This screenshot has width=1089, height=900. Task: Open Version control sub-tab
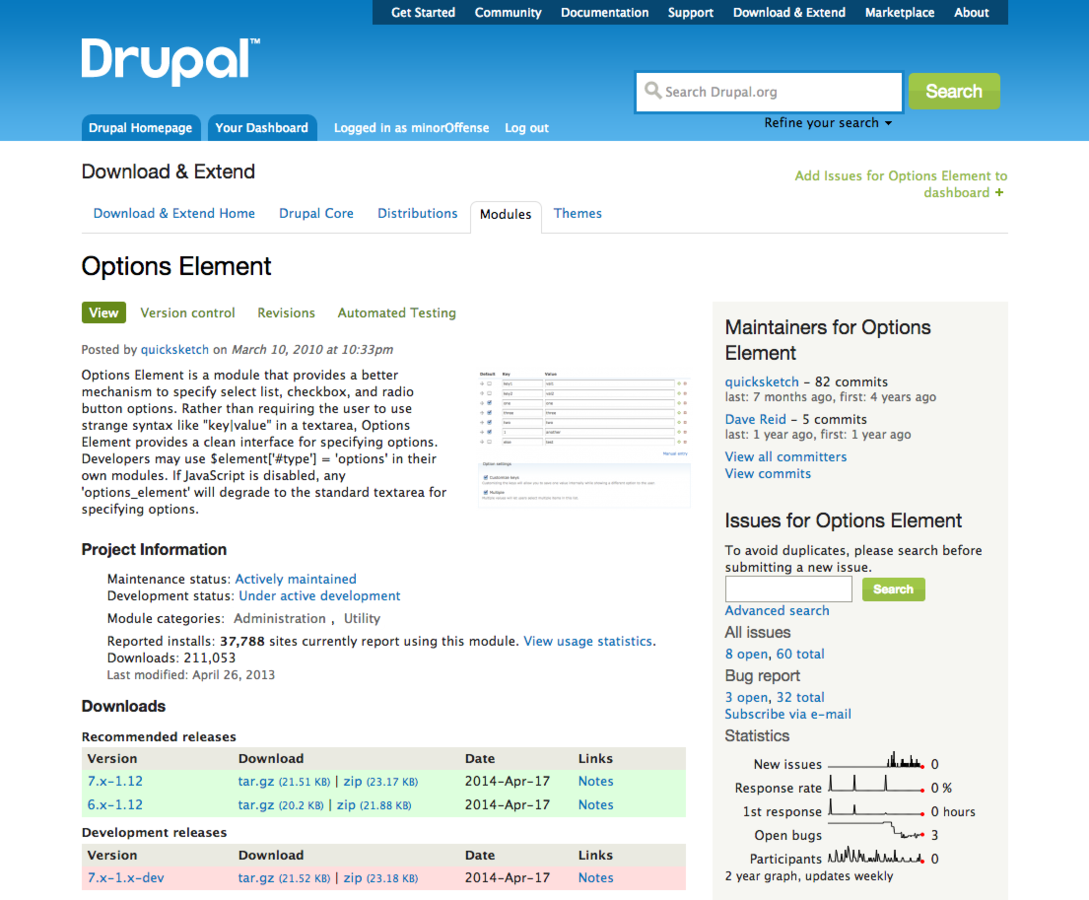click(188, 313)
